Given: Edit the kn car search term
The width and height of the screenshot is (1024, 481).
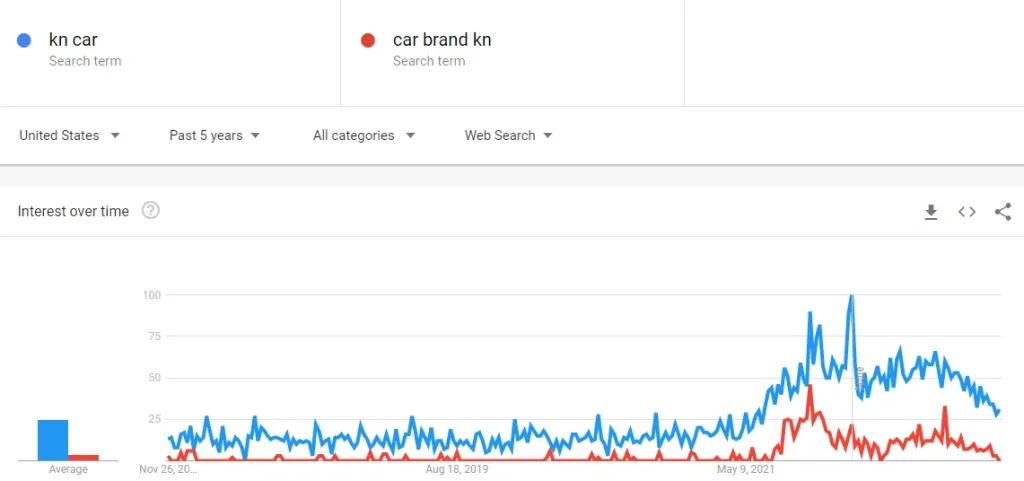Looking at the screenshot, I should coord(74,41).
